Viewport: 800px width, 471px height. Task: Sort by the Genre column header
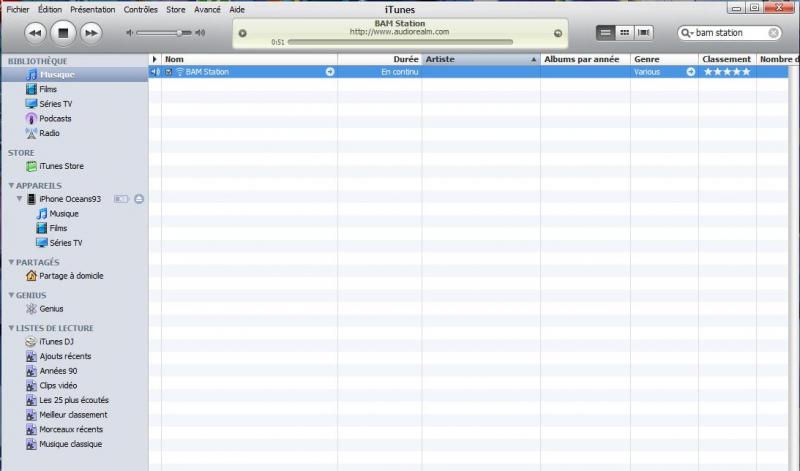[x=664, y=59]
